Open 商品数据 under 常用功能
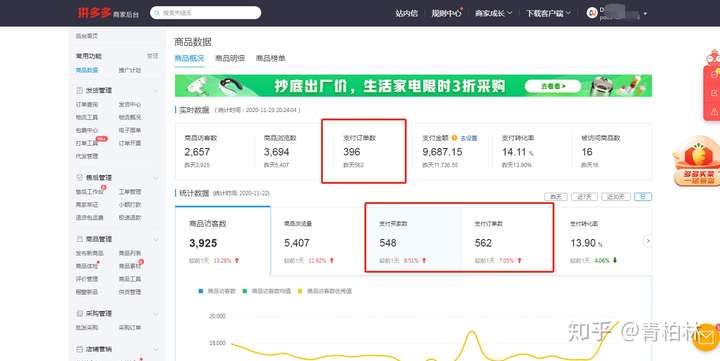 87,70
